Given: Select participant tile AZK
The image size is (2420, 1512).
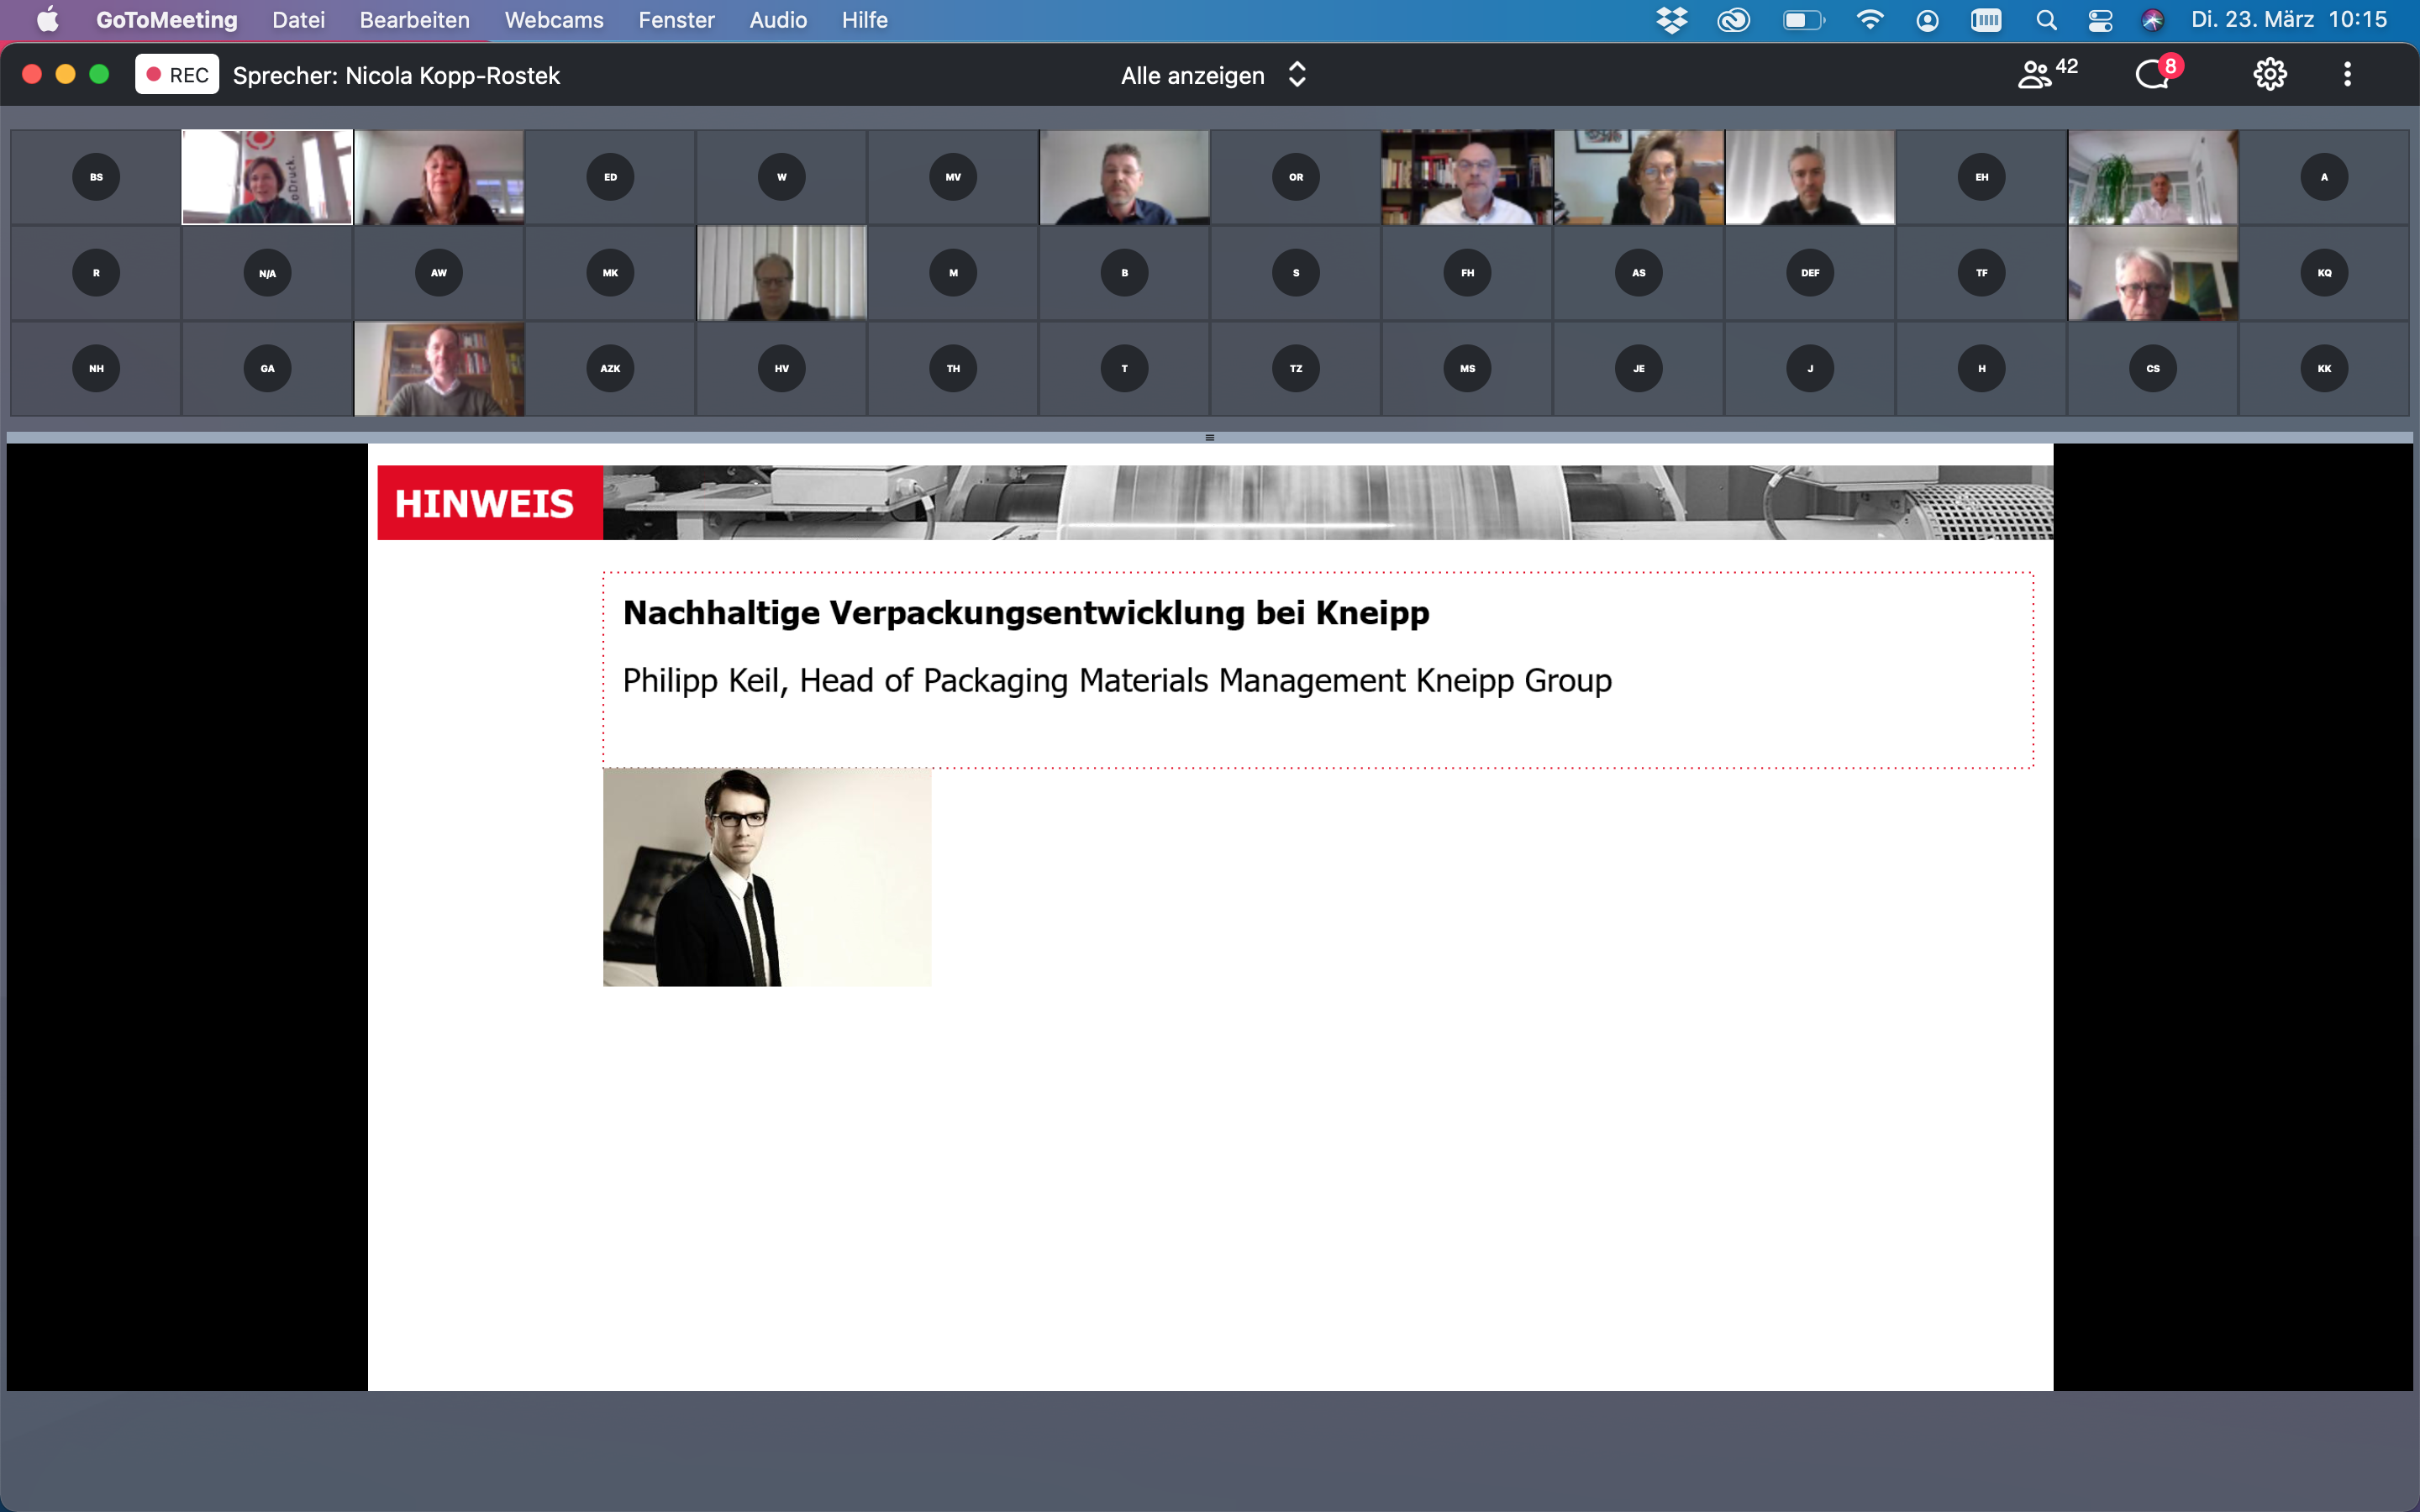Looking at the screenshot, I should 610,369.
